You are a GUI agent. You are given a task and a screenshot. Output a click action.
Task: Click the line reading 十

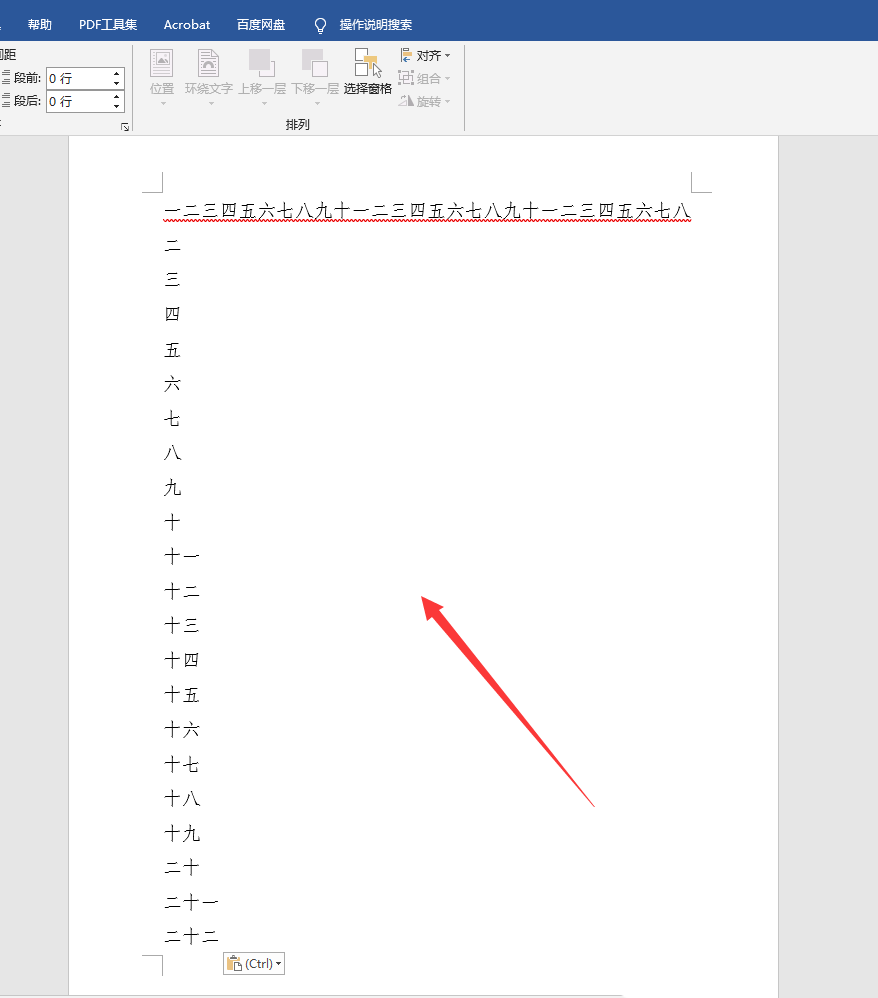point(173,523)
